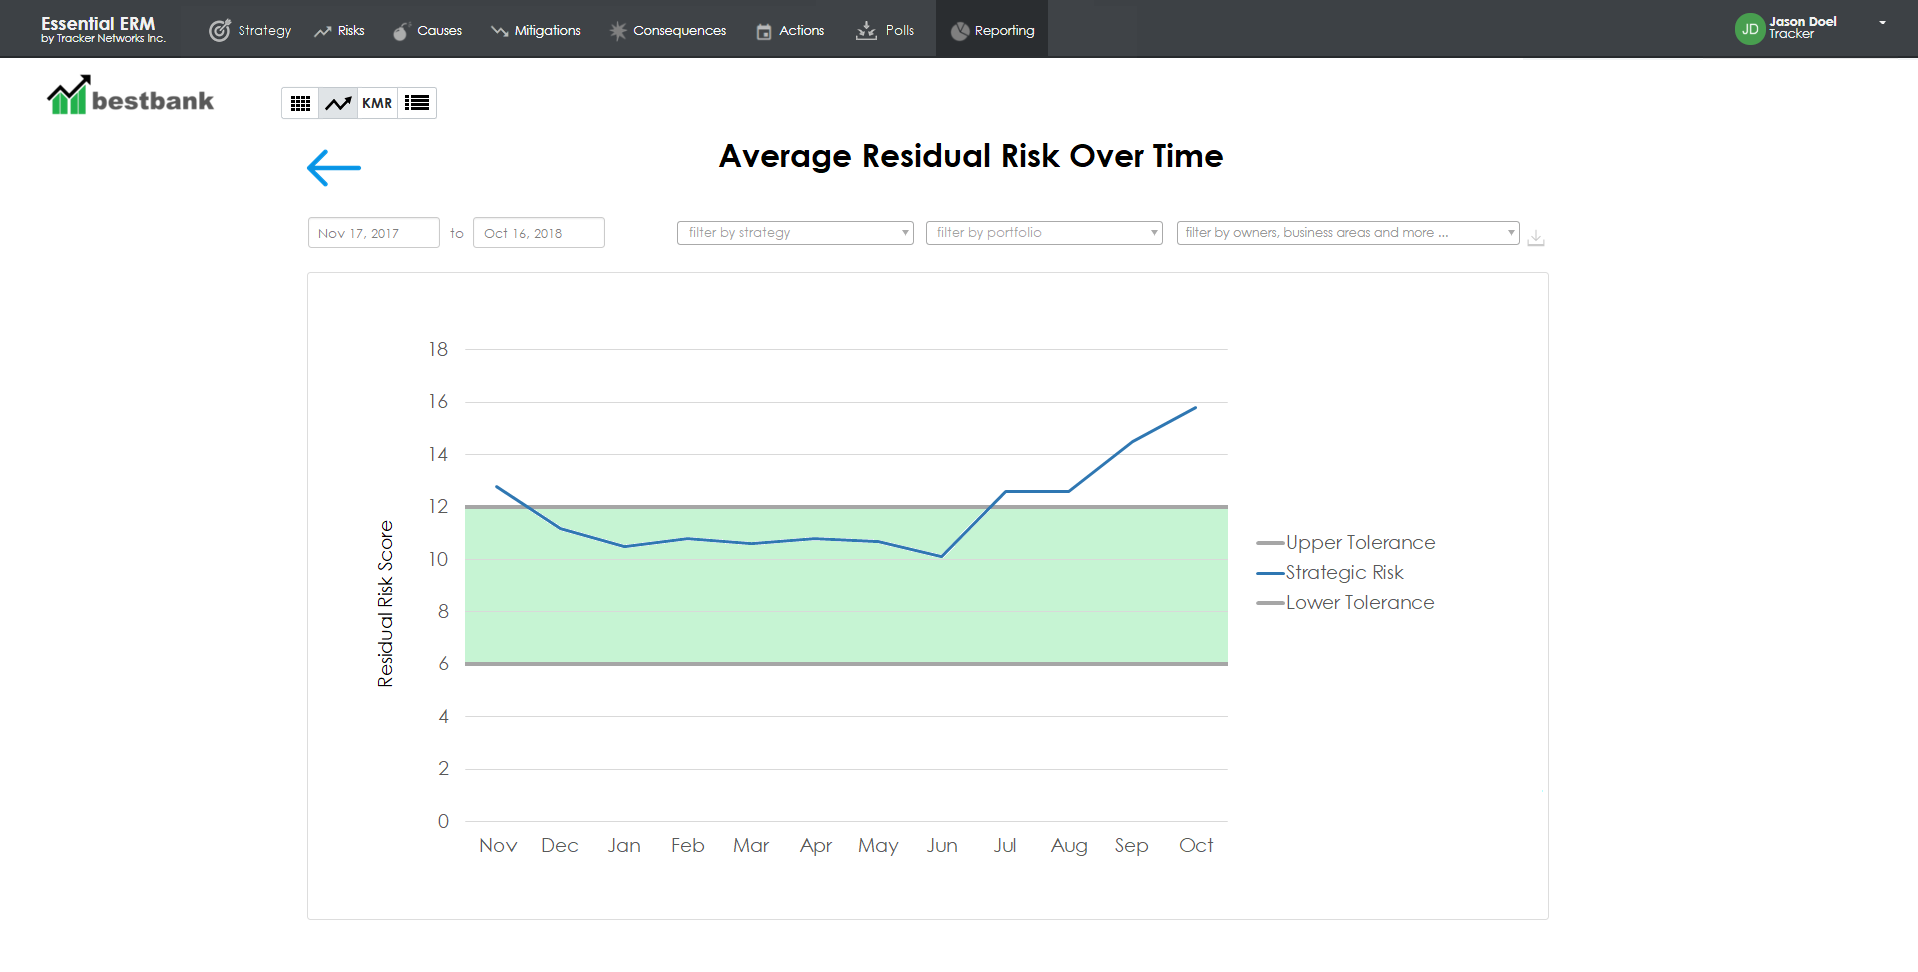Image resolution: width=1918 pixels, height=972 pixels.
Task: Expand the user account menu caret
Action: coord(1882,22)
